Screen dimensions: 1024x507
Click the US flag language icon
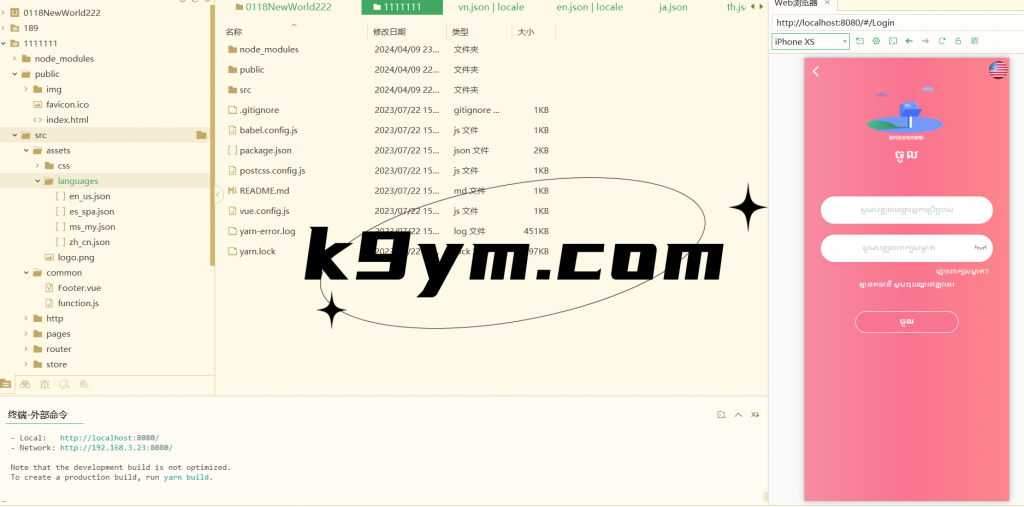point(998,70)
